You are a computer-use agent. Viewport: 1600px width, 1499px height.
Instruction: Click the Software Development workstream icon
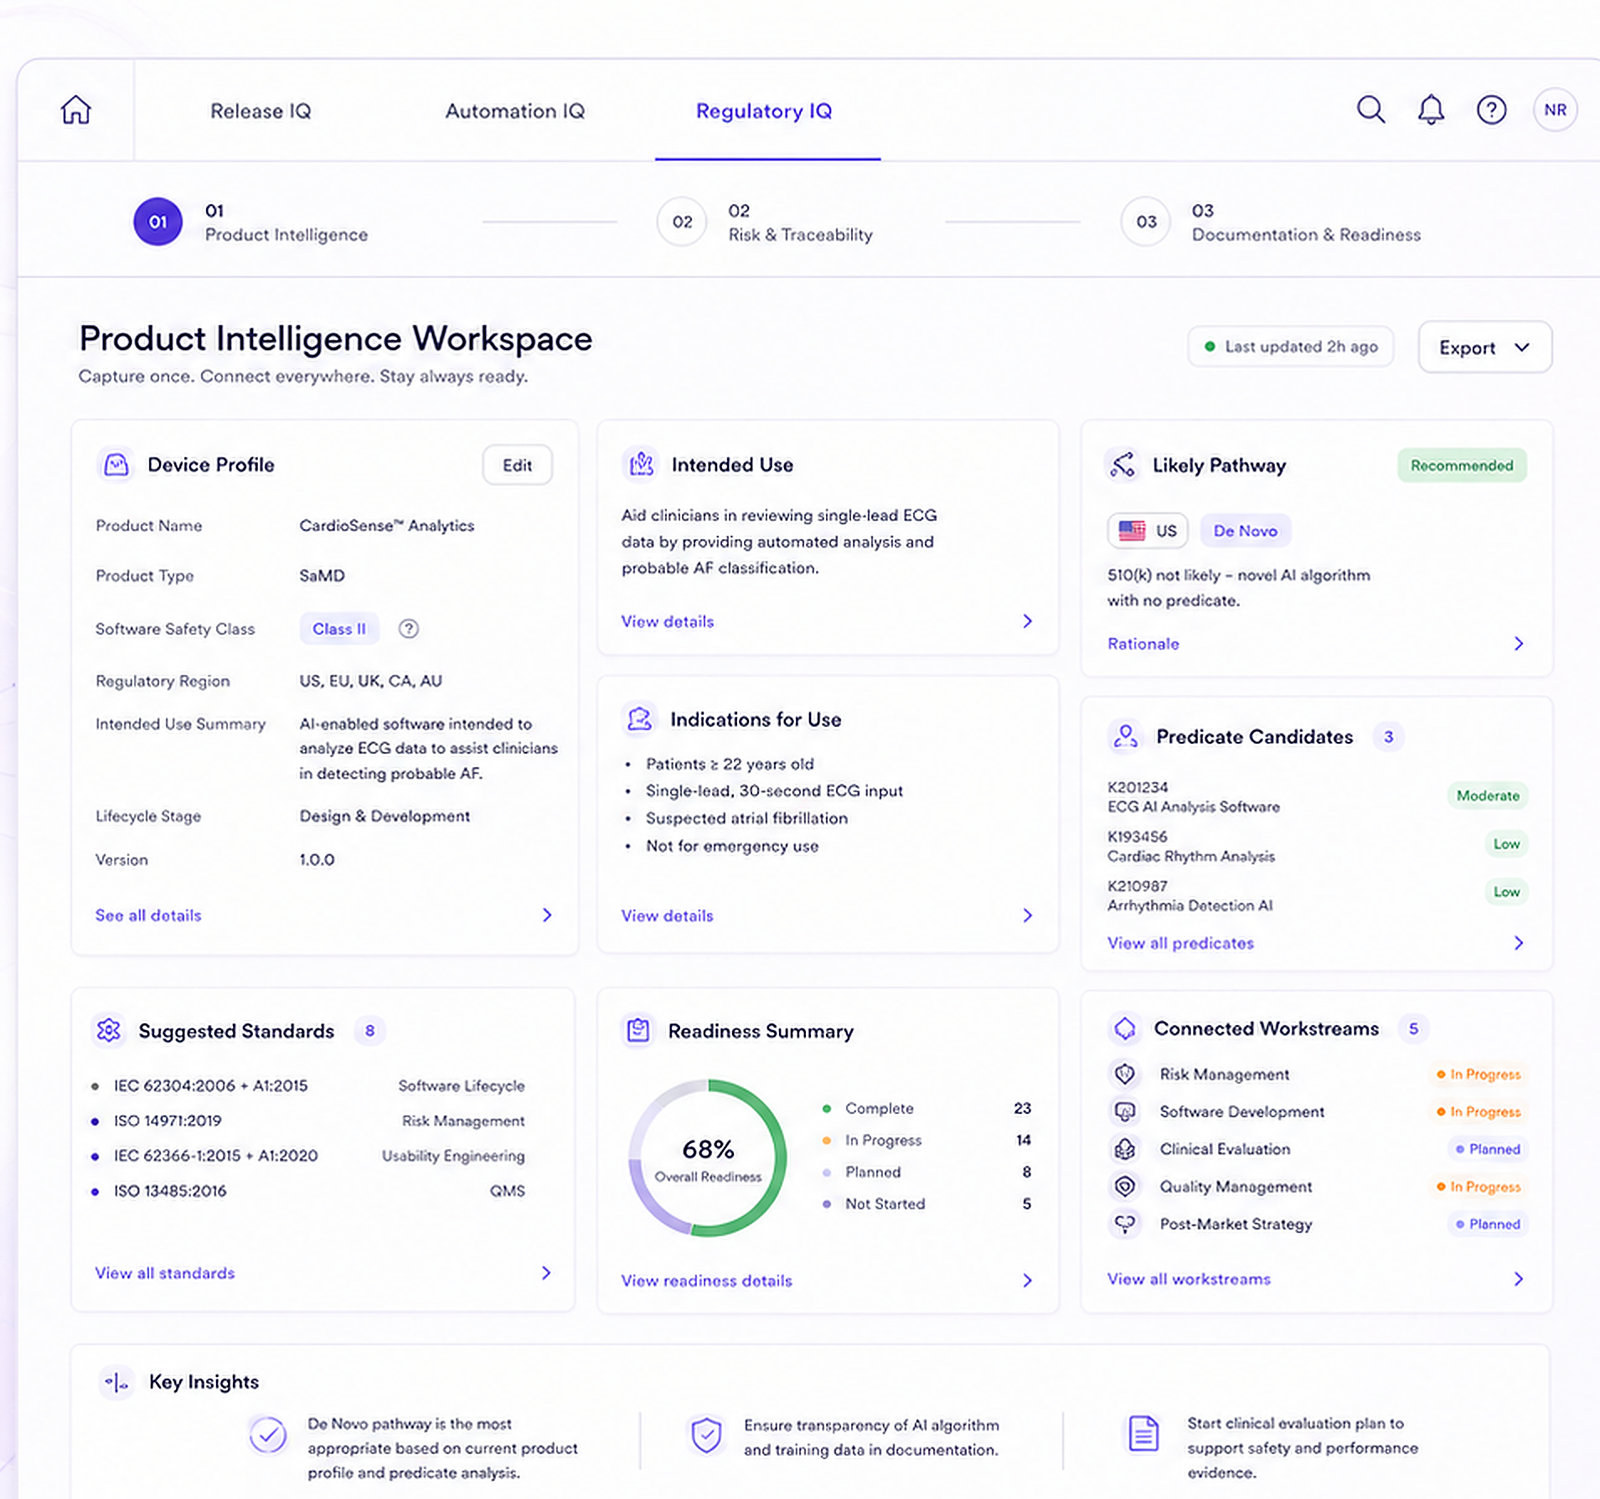1125,1111
